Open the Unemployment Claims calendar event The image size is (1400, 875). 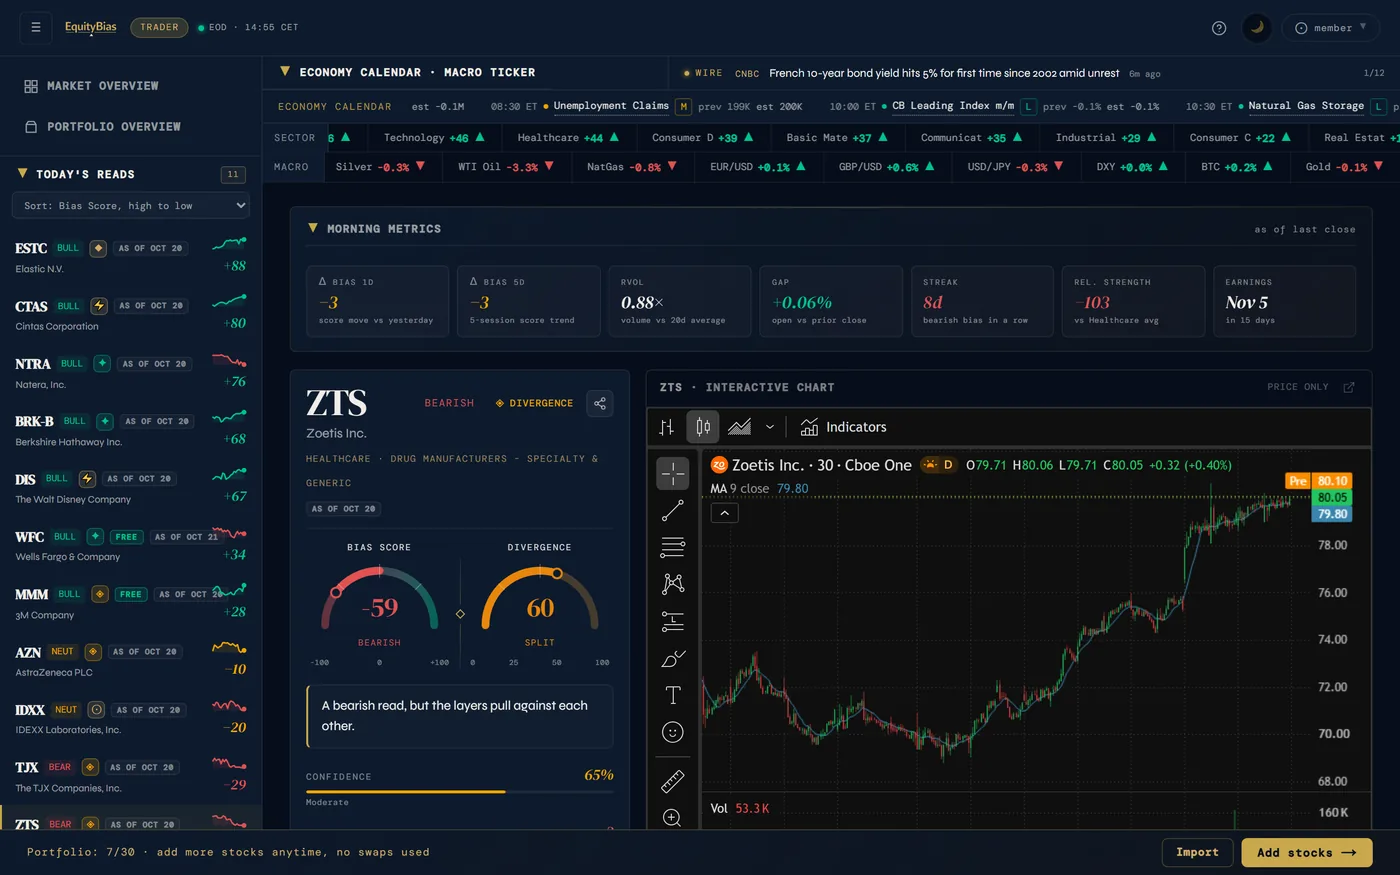611,106
